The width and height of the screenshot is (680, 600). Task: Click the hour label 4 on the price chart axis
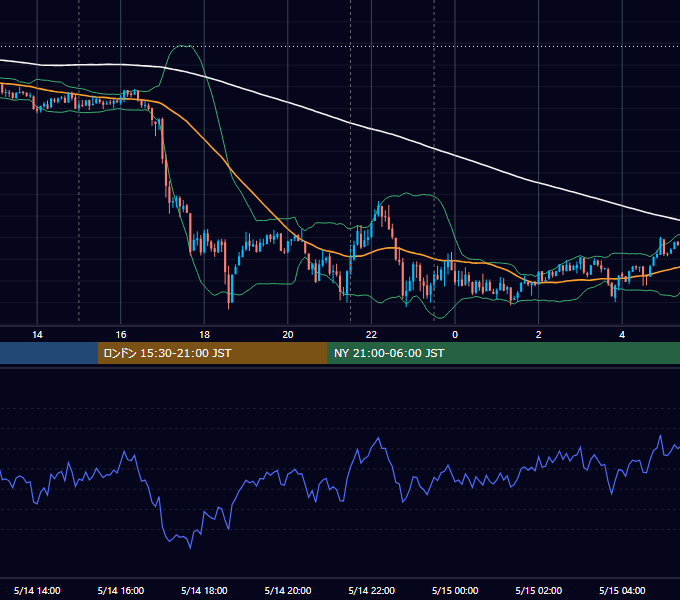pyautogui.click(x=622, y=335)
